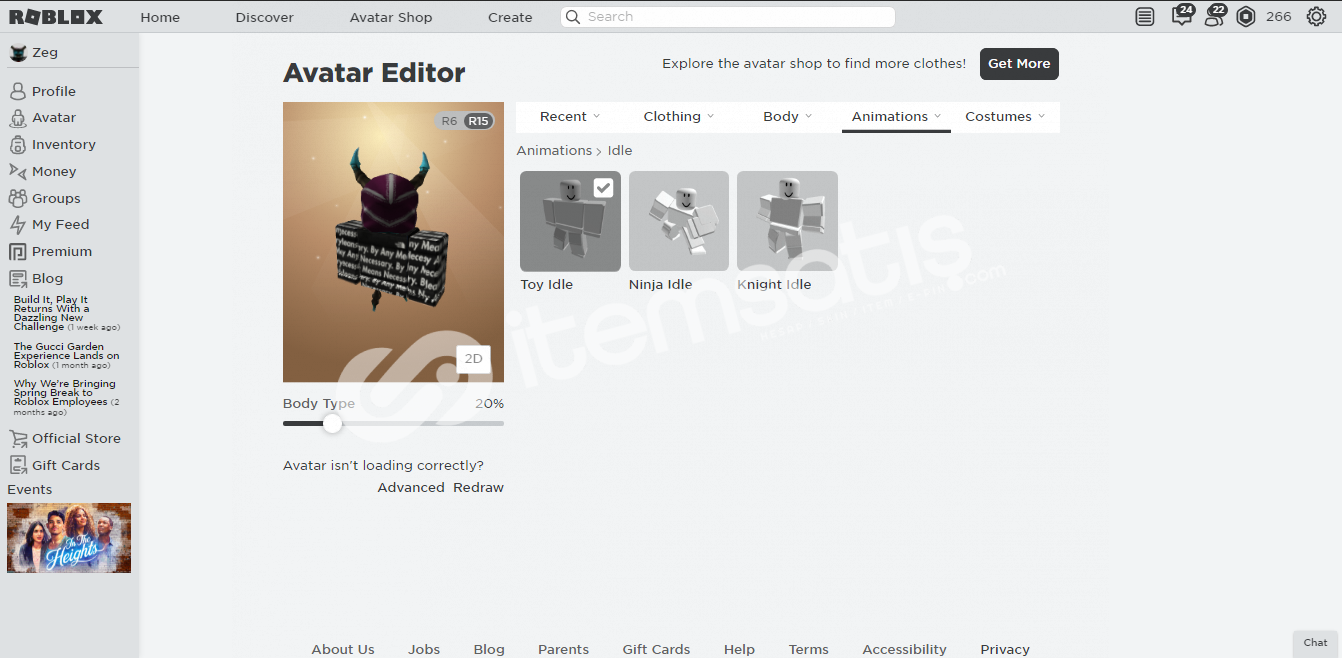This screenshot has width=1342, height=658.
Task: Click the About Us footer link
Action: 343,649
